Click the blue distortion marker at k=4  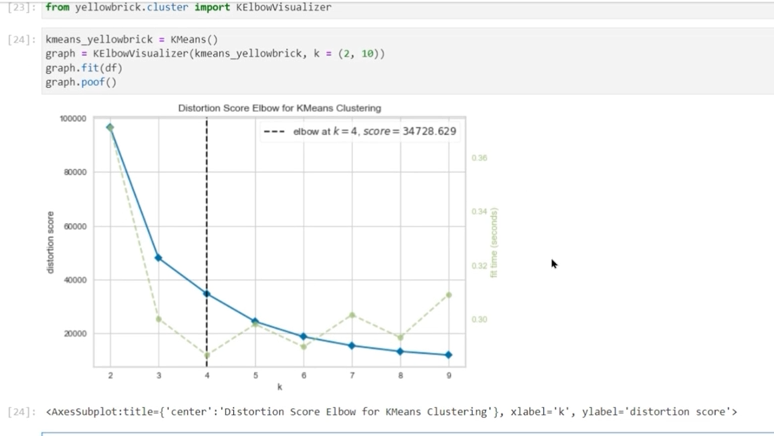(207, 294)
